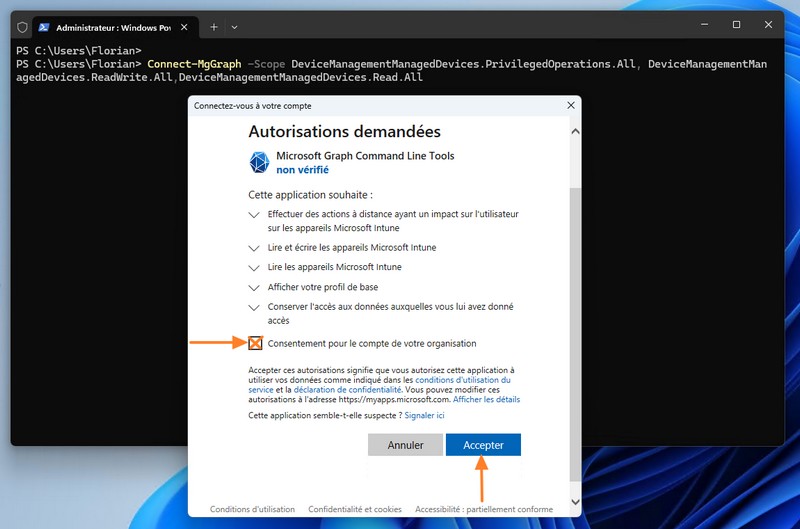
Task: Click the 'Connect-MgGraph' command text
Action: click(194, 64)
